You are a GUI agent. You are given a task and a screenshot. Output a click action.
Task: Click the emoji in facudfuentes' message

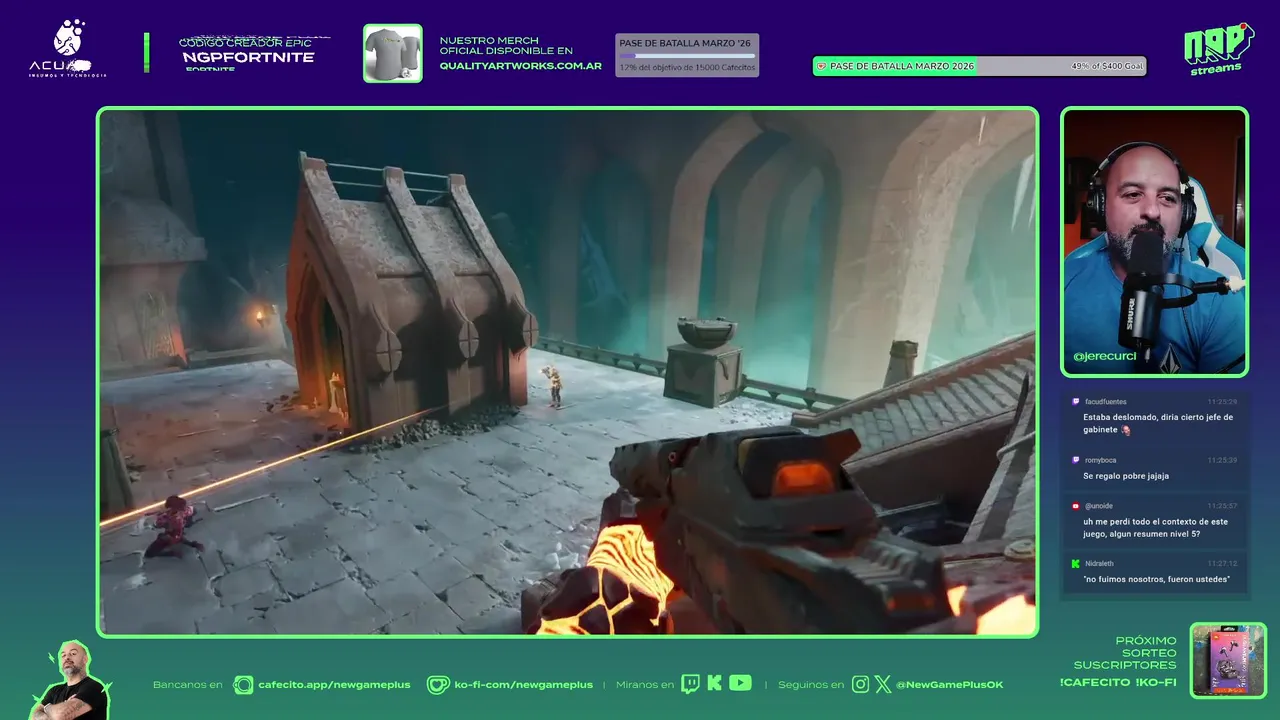point(1126,430)
